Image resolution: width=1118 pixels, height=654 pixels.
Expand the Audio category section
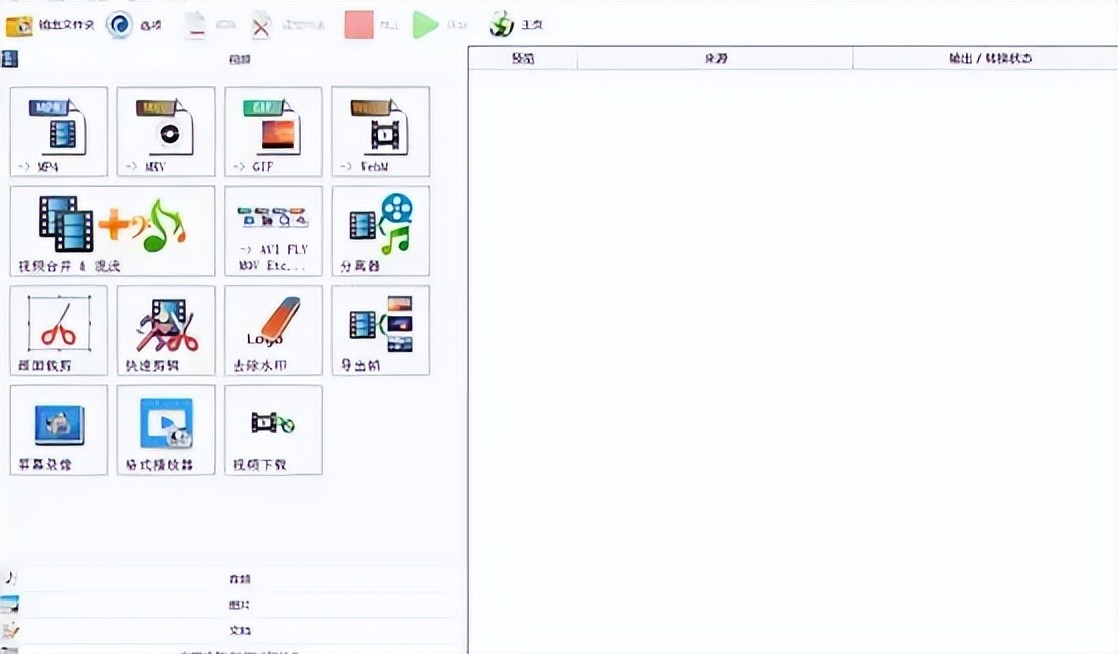[x=238, y=579]
